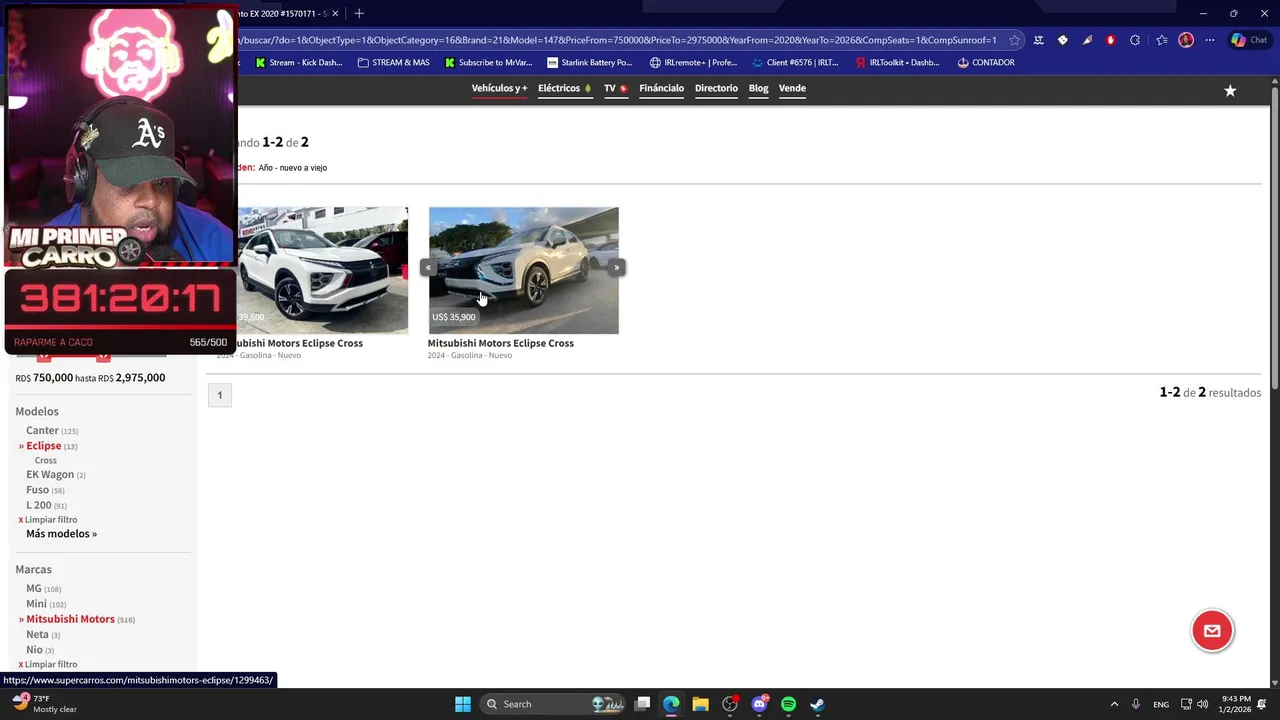Open Edge settings and more menu

(1210, 40)
